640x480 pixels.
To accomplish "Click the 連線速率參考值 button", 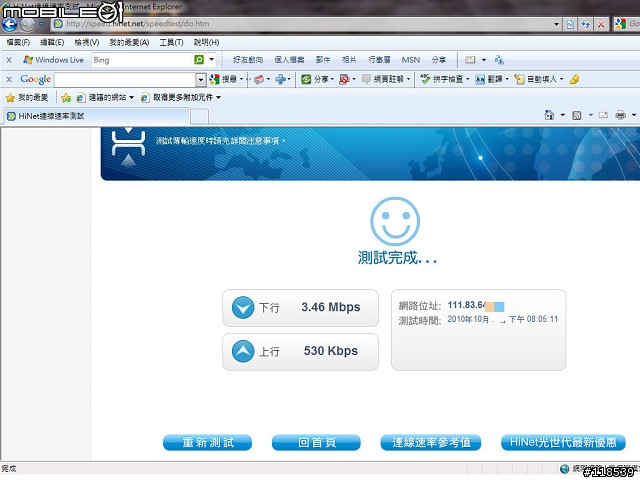I will coord(431,442).
